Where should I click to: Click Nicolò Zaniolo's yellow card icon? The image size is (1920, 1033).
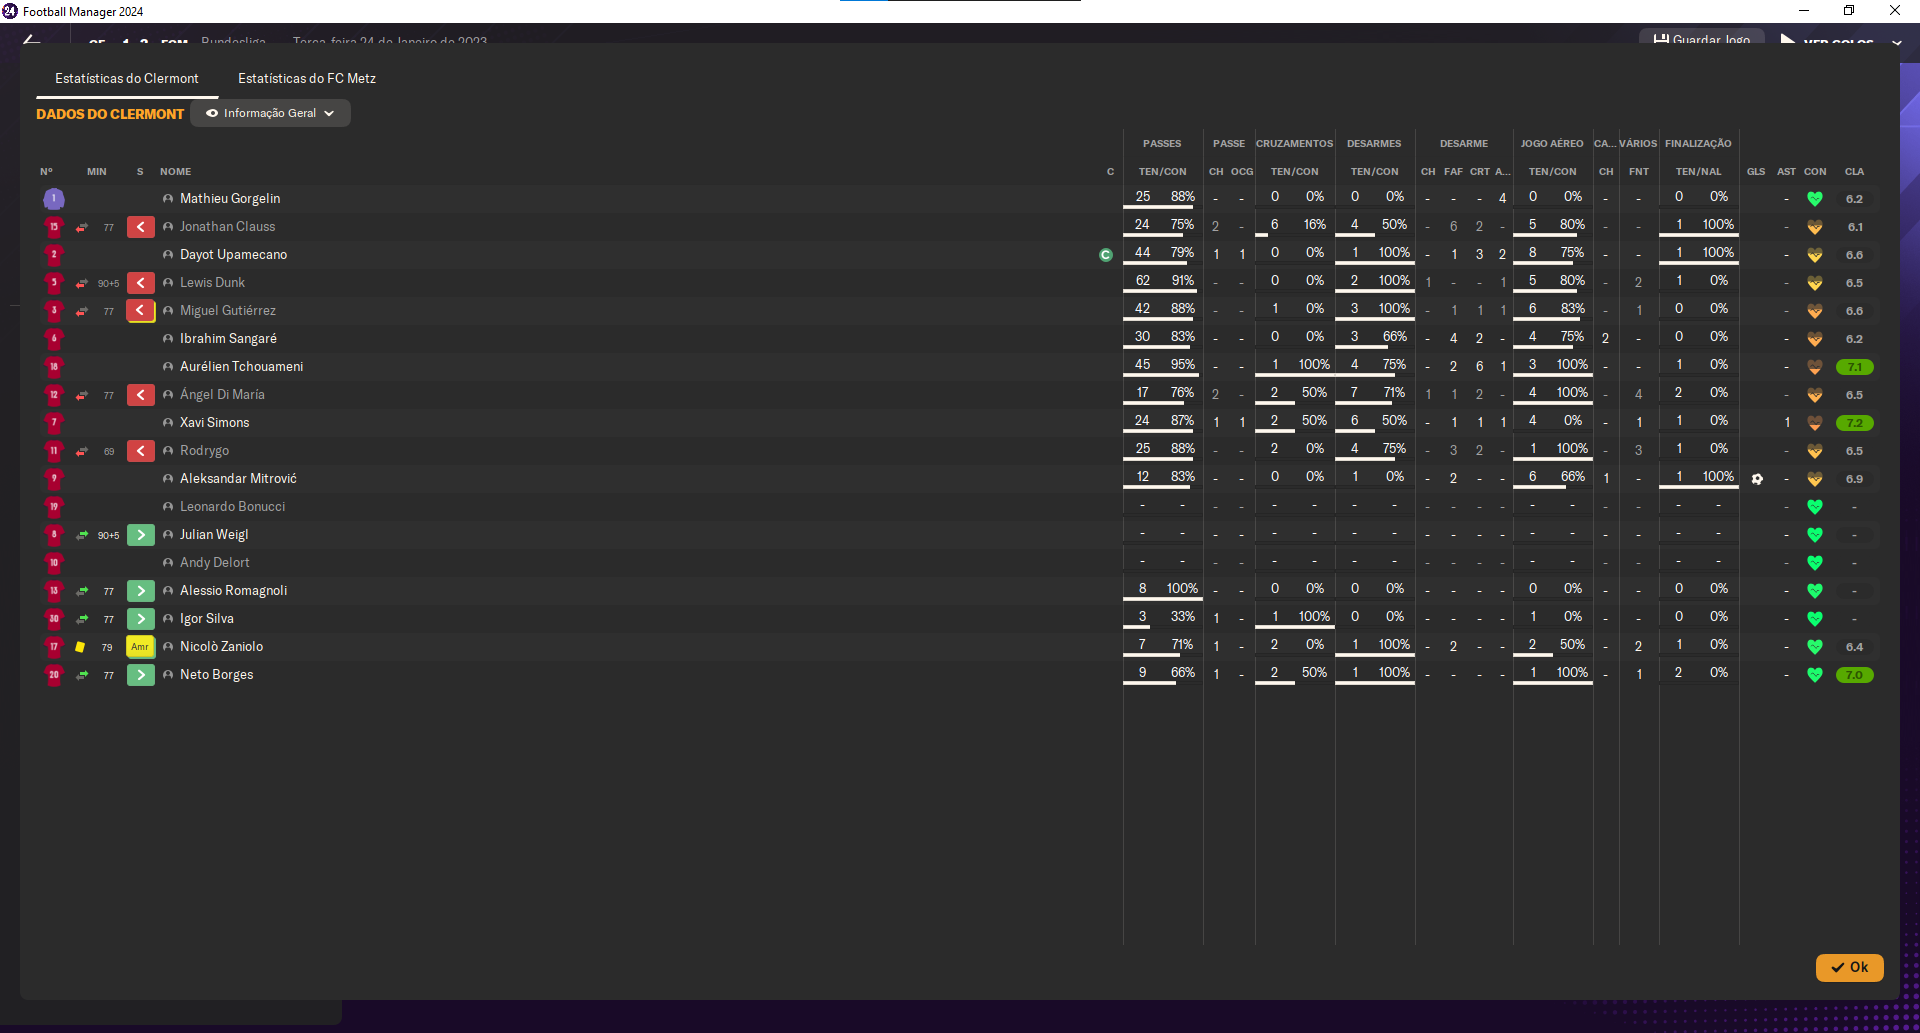click(80, 647)
